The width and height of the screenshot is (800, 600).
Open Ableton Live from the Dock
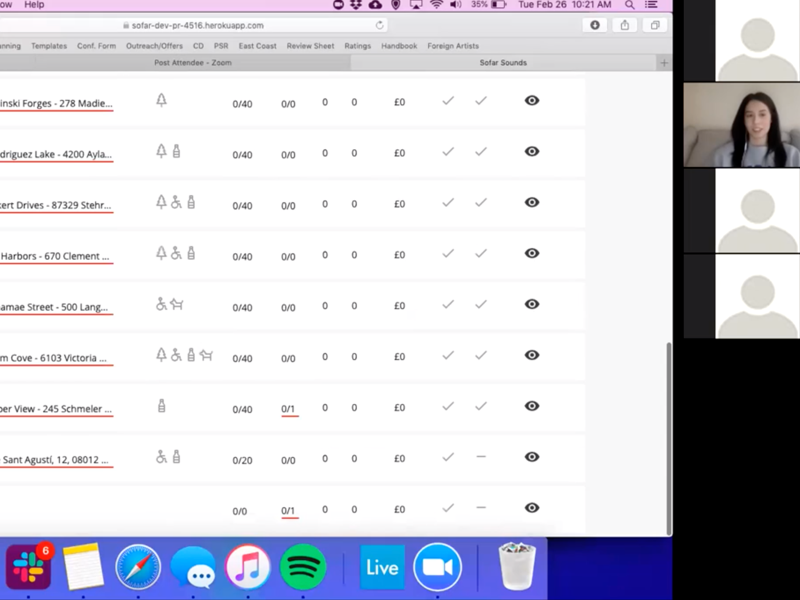pos(382,567)
